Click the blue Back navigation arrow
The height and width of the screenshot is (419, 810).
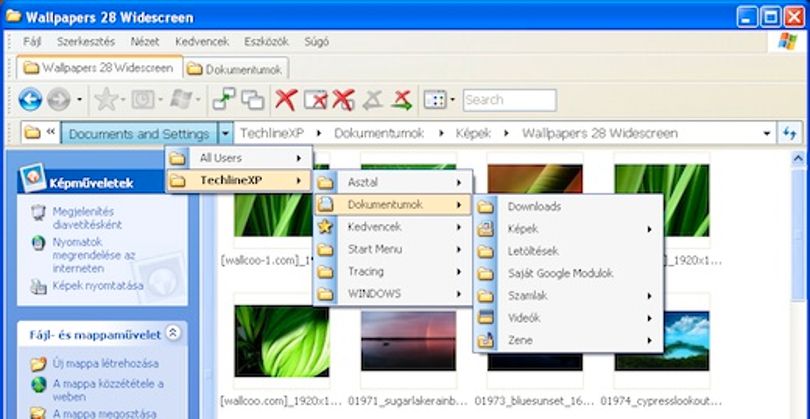click(30, 99)
